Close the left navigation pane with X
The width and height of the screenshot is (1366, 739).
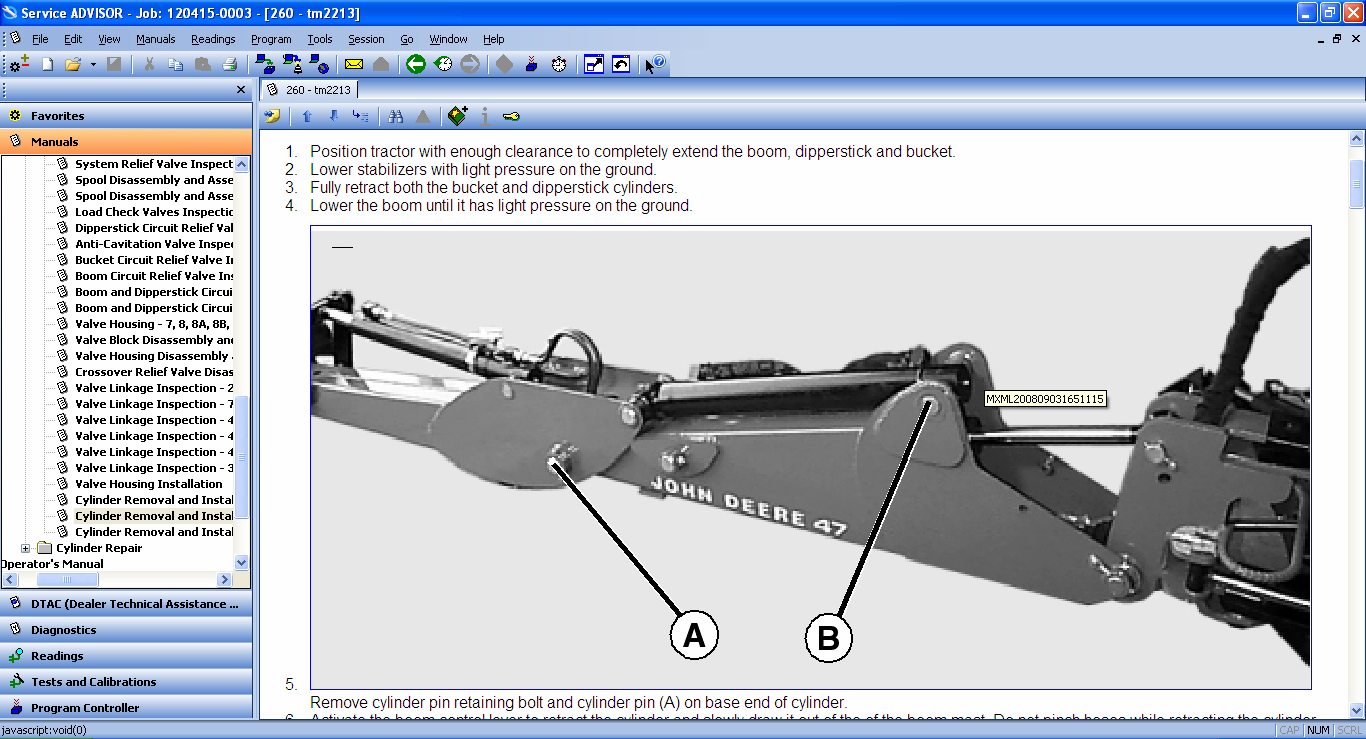point(241,90)
